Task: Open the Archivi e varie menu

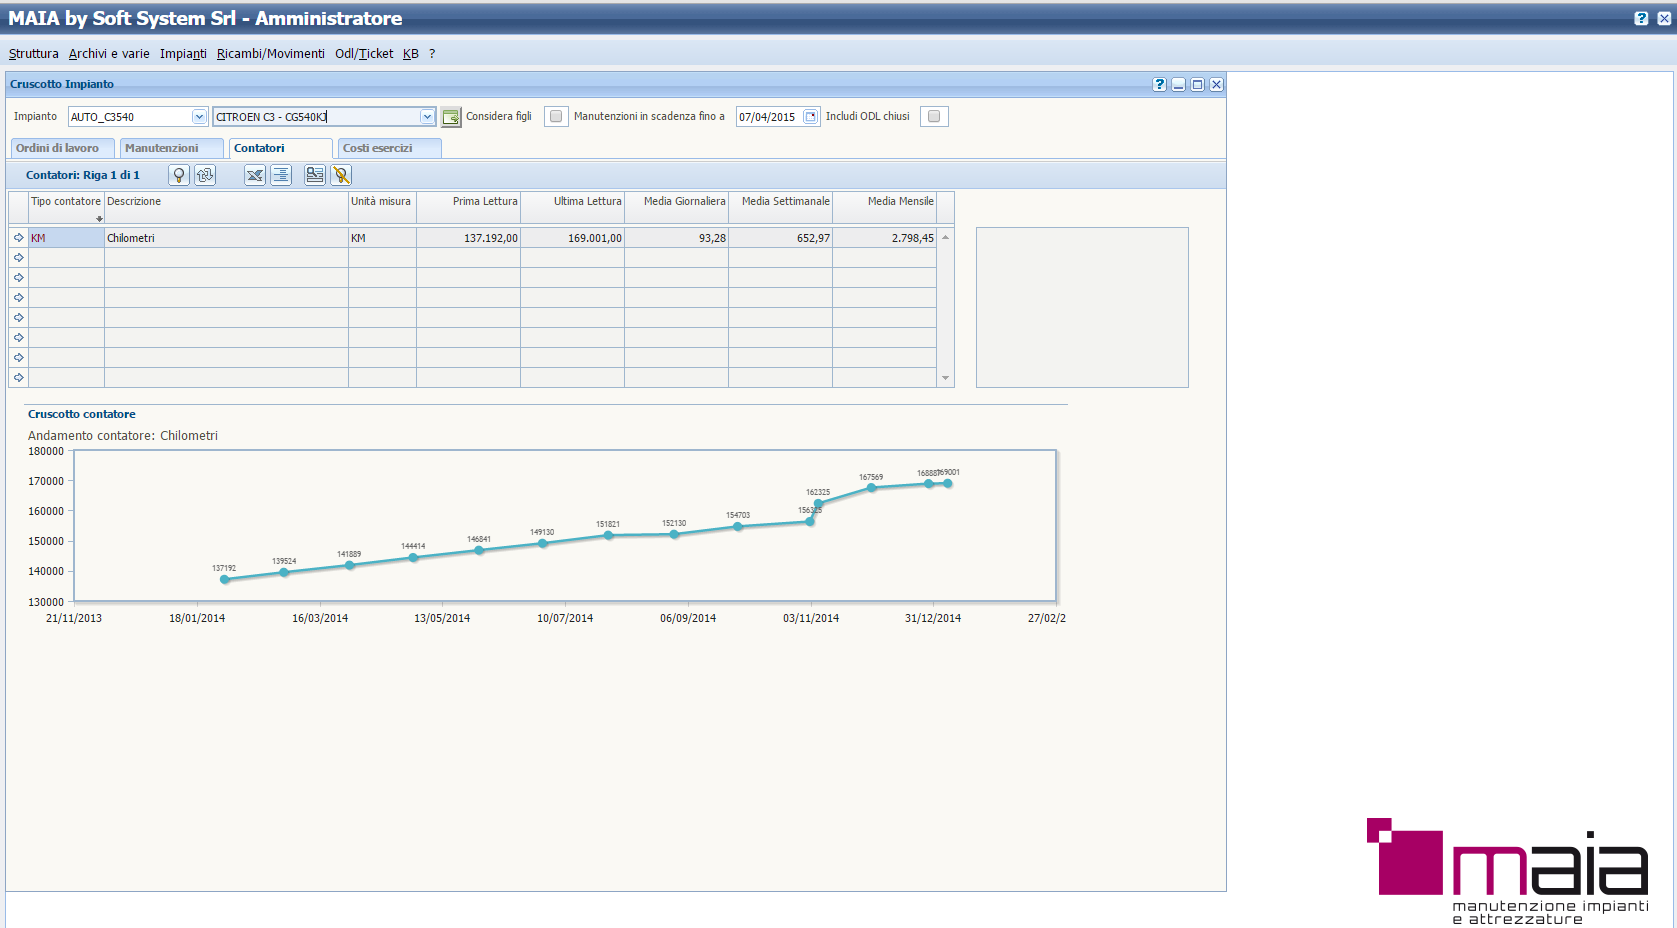Action: pos(109,54)
